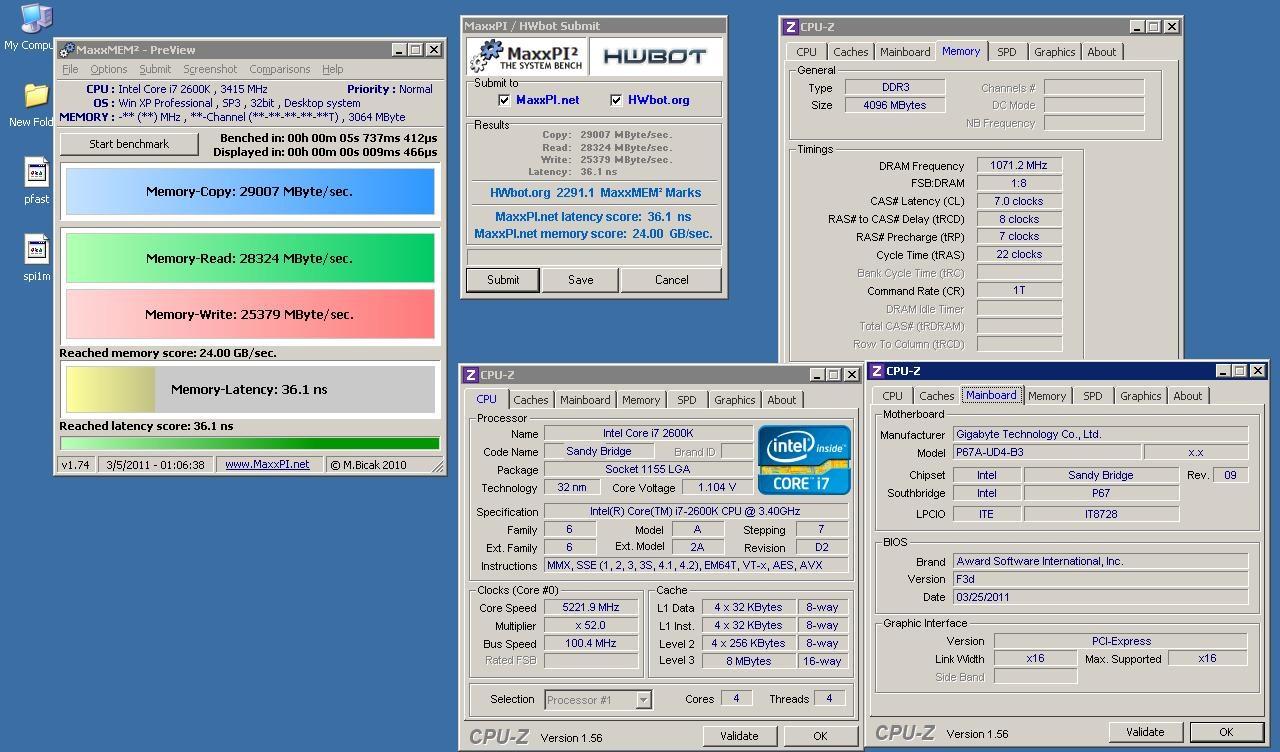Viewport: 1280px width, 752px height.
Task: Click the CPU-Z Z logo in CPU window title
Action: tap(471, 375)
